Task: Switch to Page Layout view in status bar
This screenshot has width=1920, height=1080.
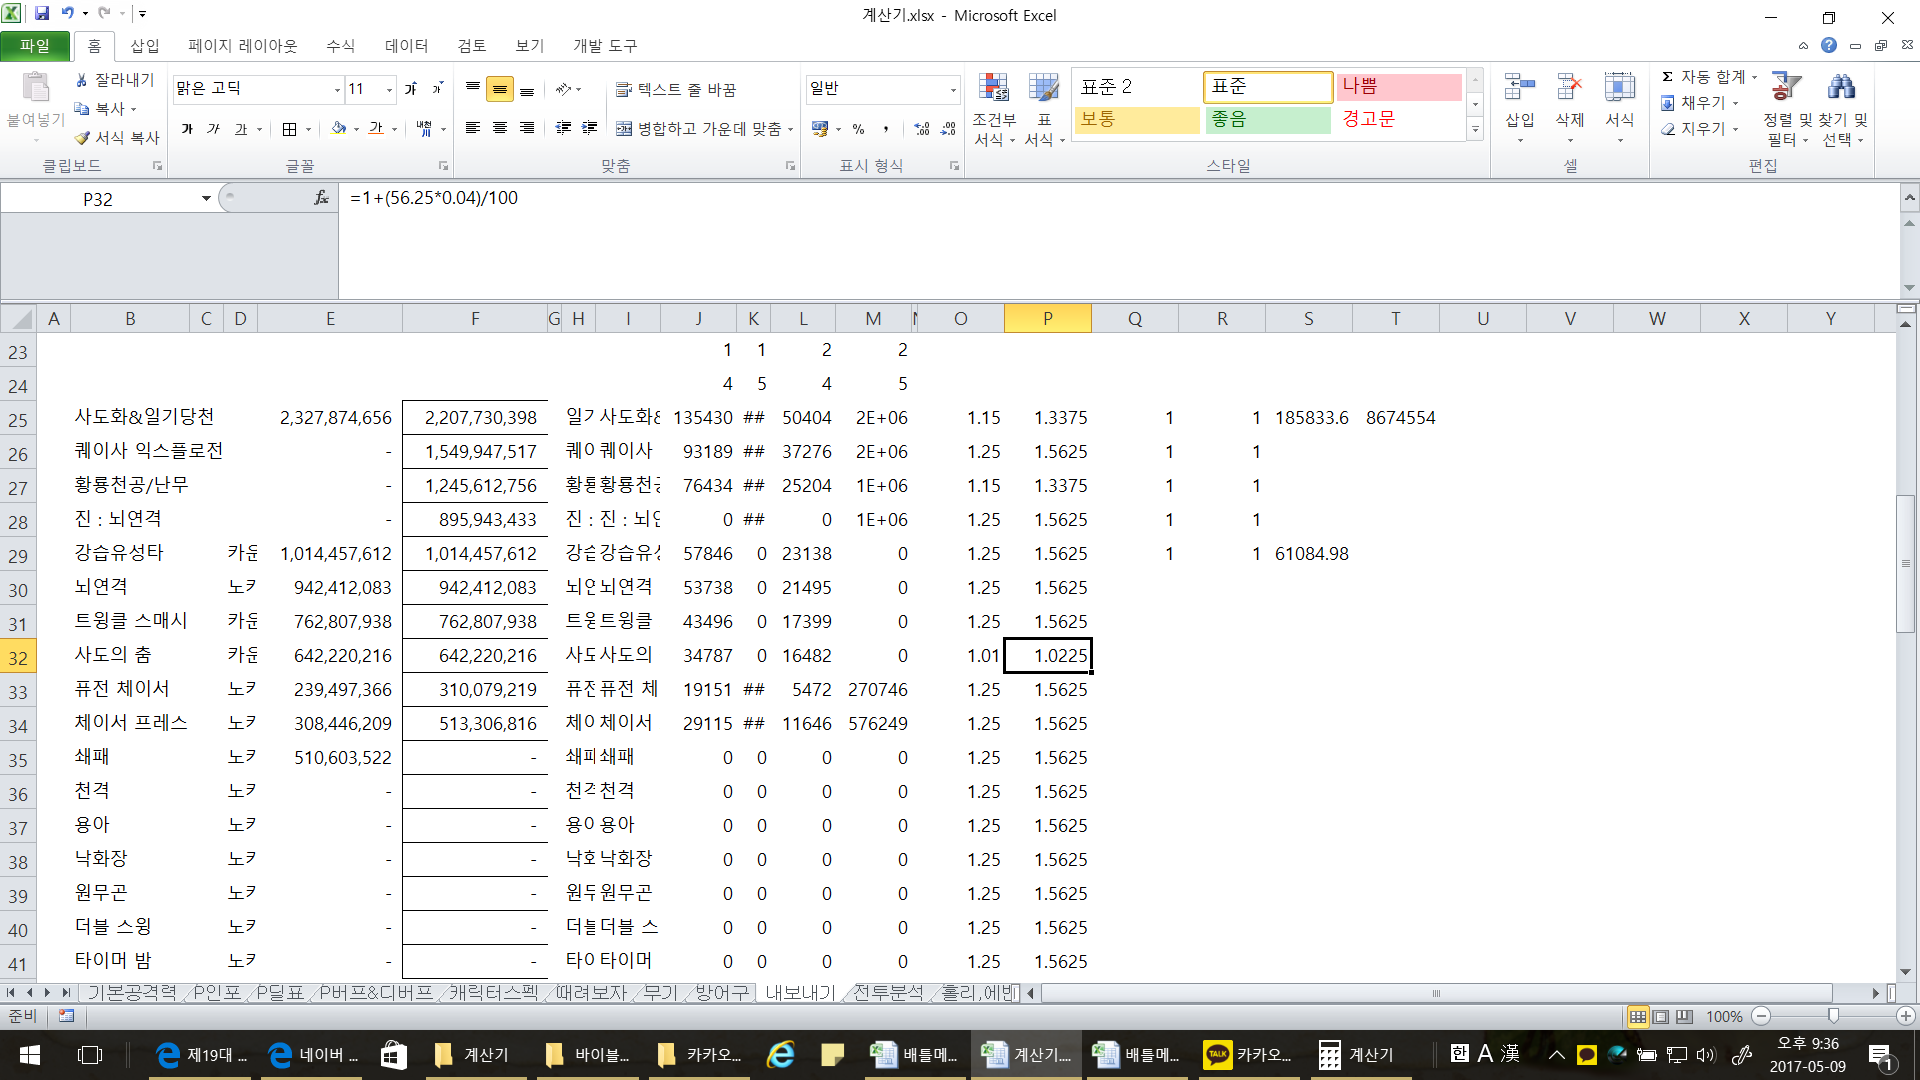Action: click(x=1661, y=1016)
